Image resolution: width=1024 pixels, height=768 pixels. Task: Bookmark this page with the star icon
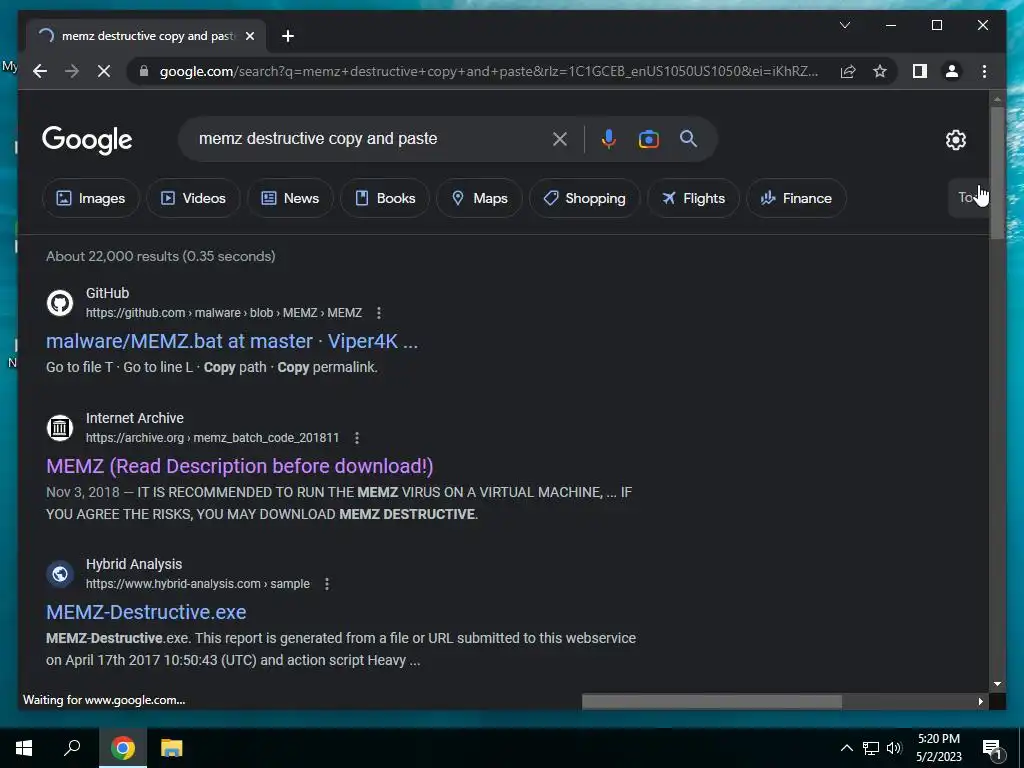[880, 71]
